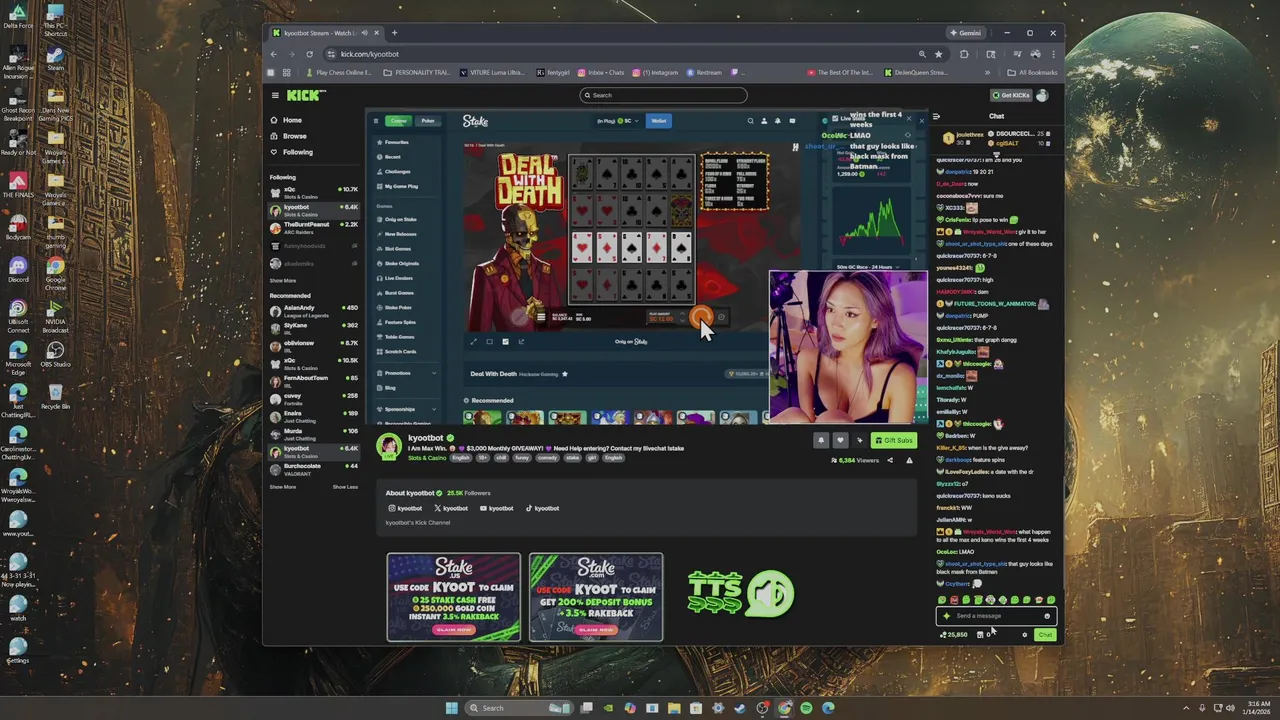Open FernAboutTown's channel in Recommended
Viewport: 1280px width, 720px height.
(313, 380)
